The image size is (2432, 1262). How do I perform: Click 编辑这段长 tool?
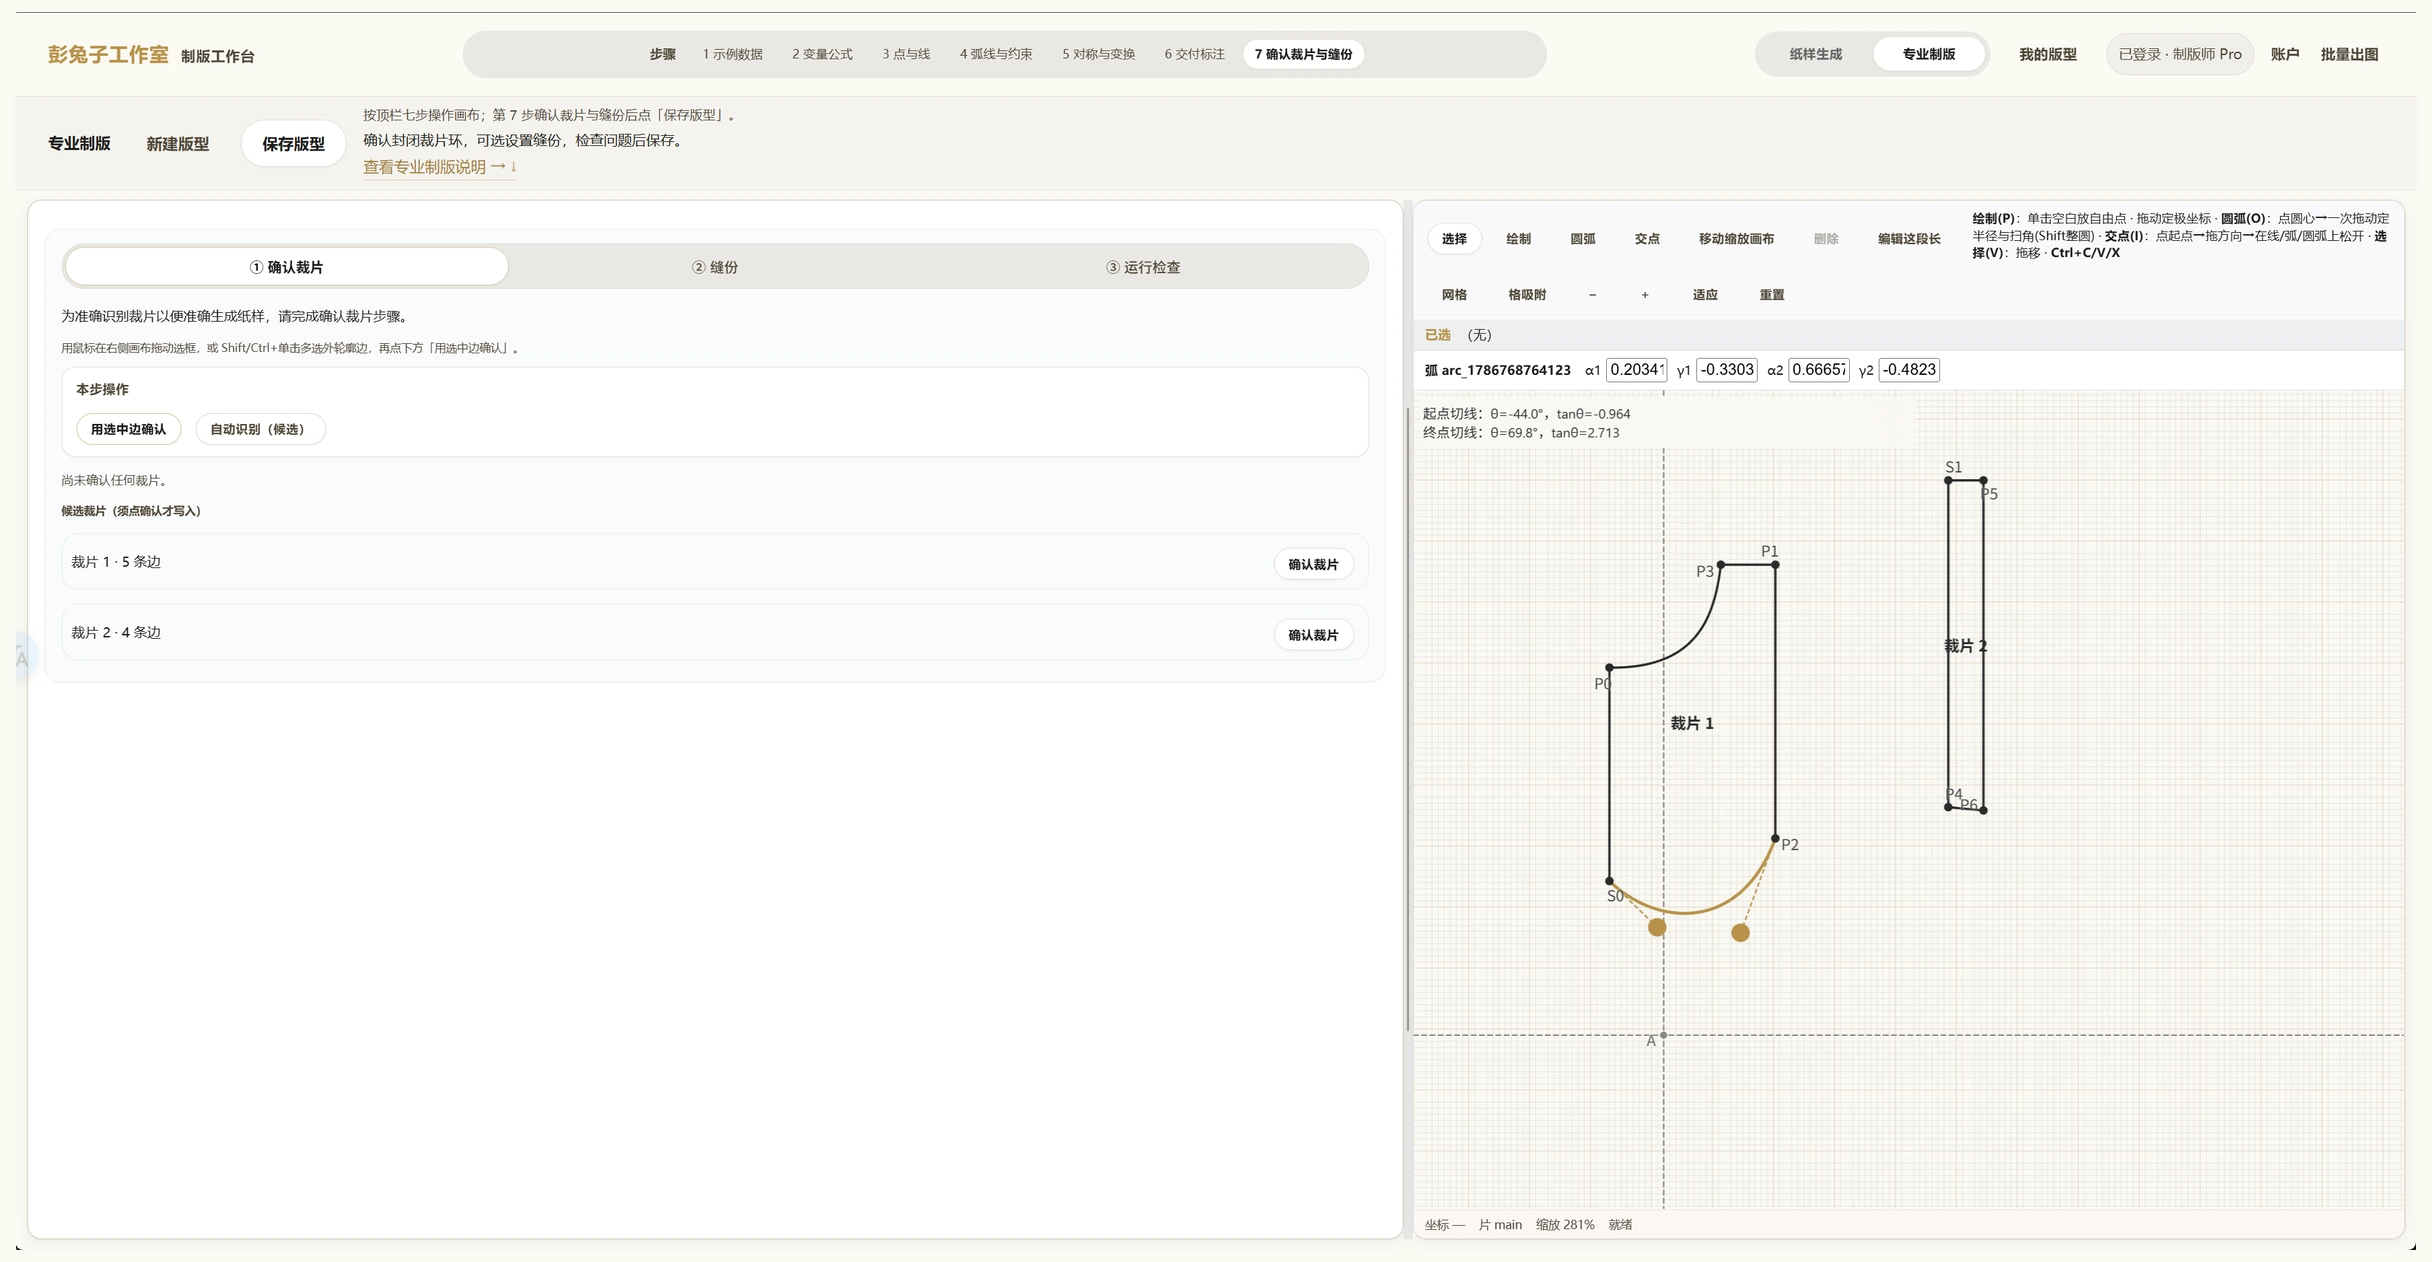(x=1908, y=239)
